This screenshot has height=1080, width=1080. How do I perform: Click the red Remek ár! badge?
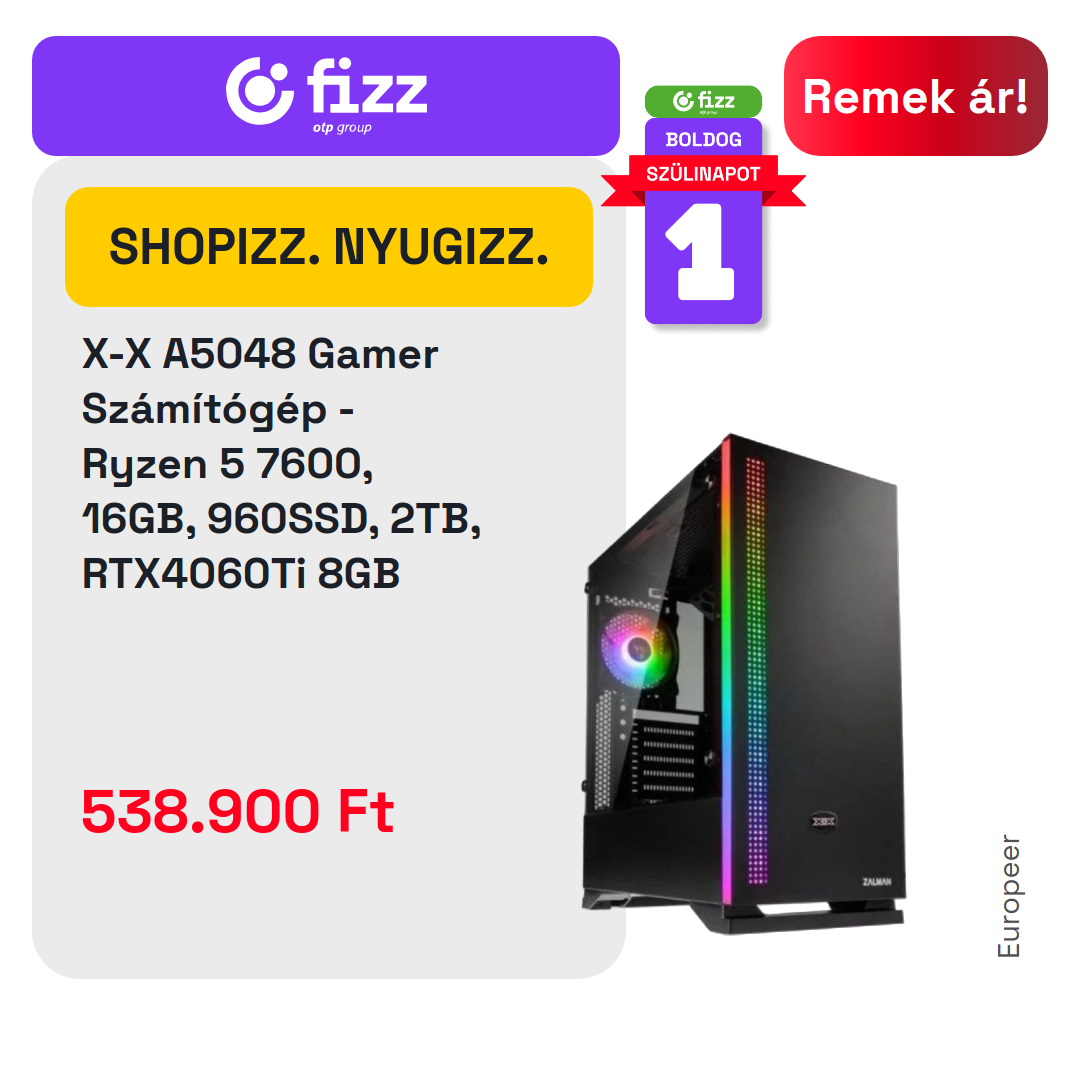click(915, 96)
